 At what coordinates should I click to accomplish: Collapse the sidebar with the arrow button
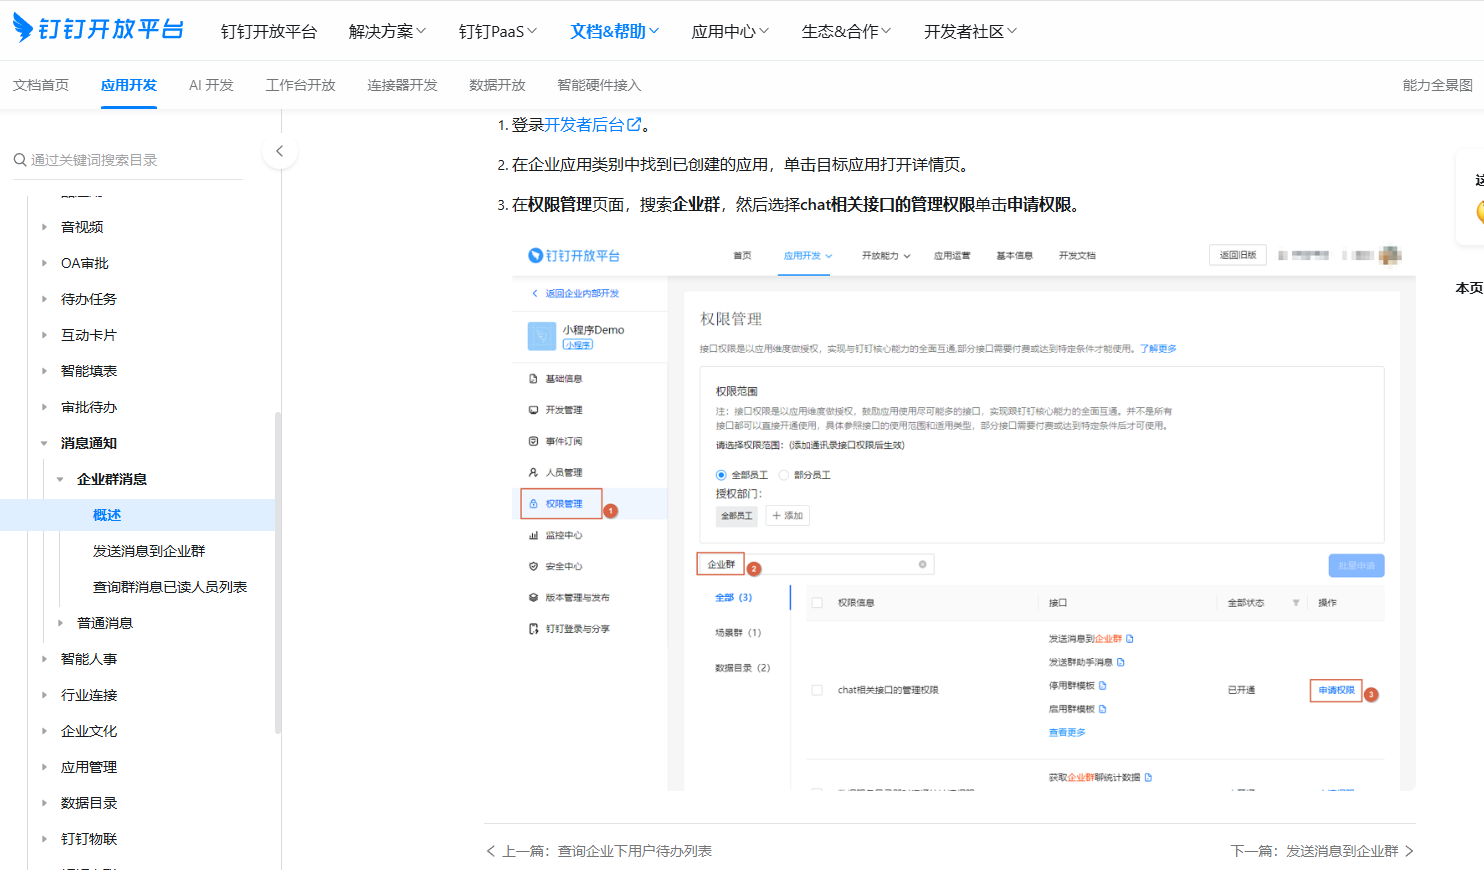point(280,152)
